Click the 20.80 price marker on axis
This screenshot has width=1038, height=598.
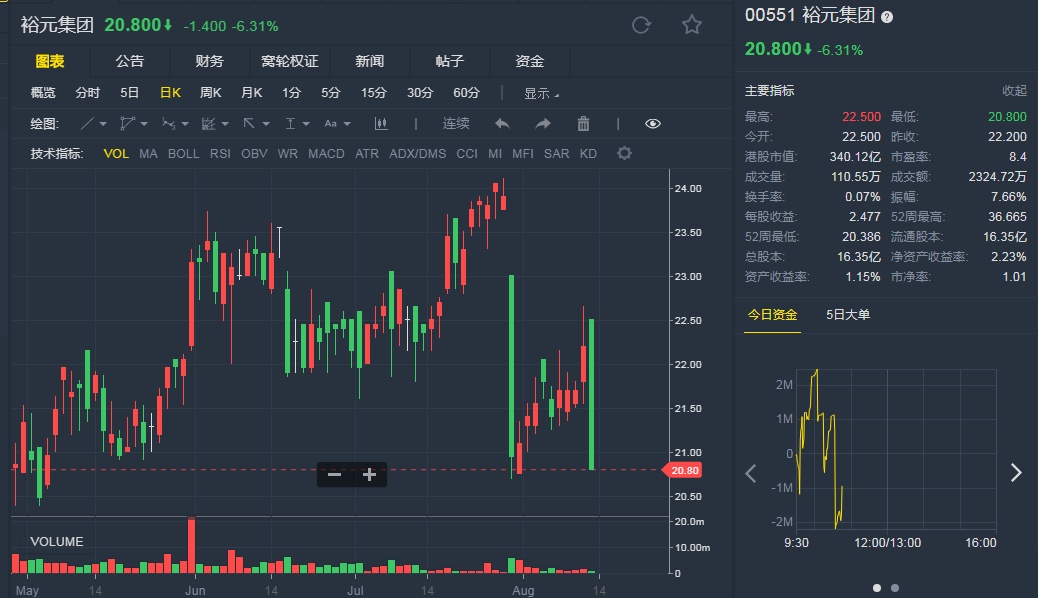[682, 470]
